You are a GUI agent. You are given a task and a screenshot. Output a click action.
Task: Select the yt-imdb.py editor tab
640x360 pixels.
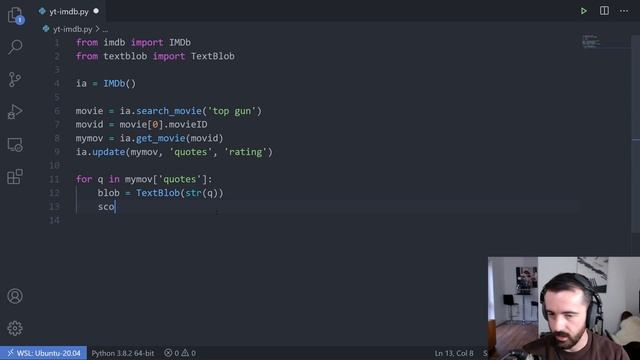click(x=68, y=11)
